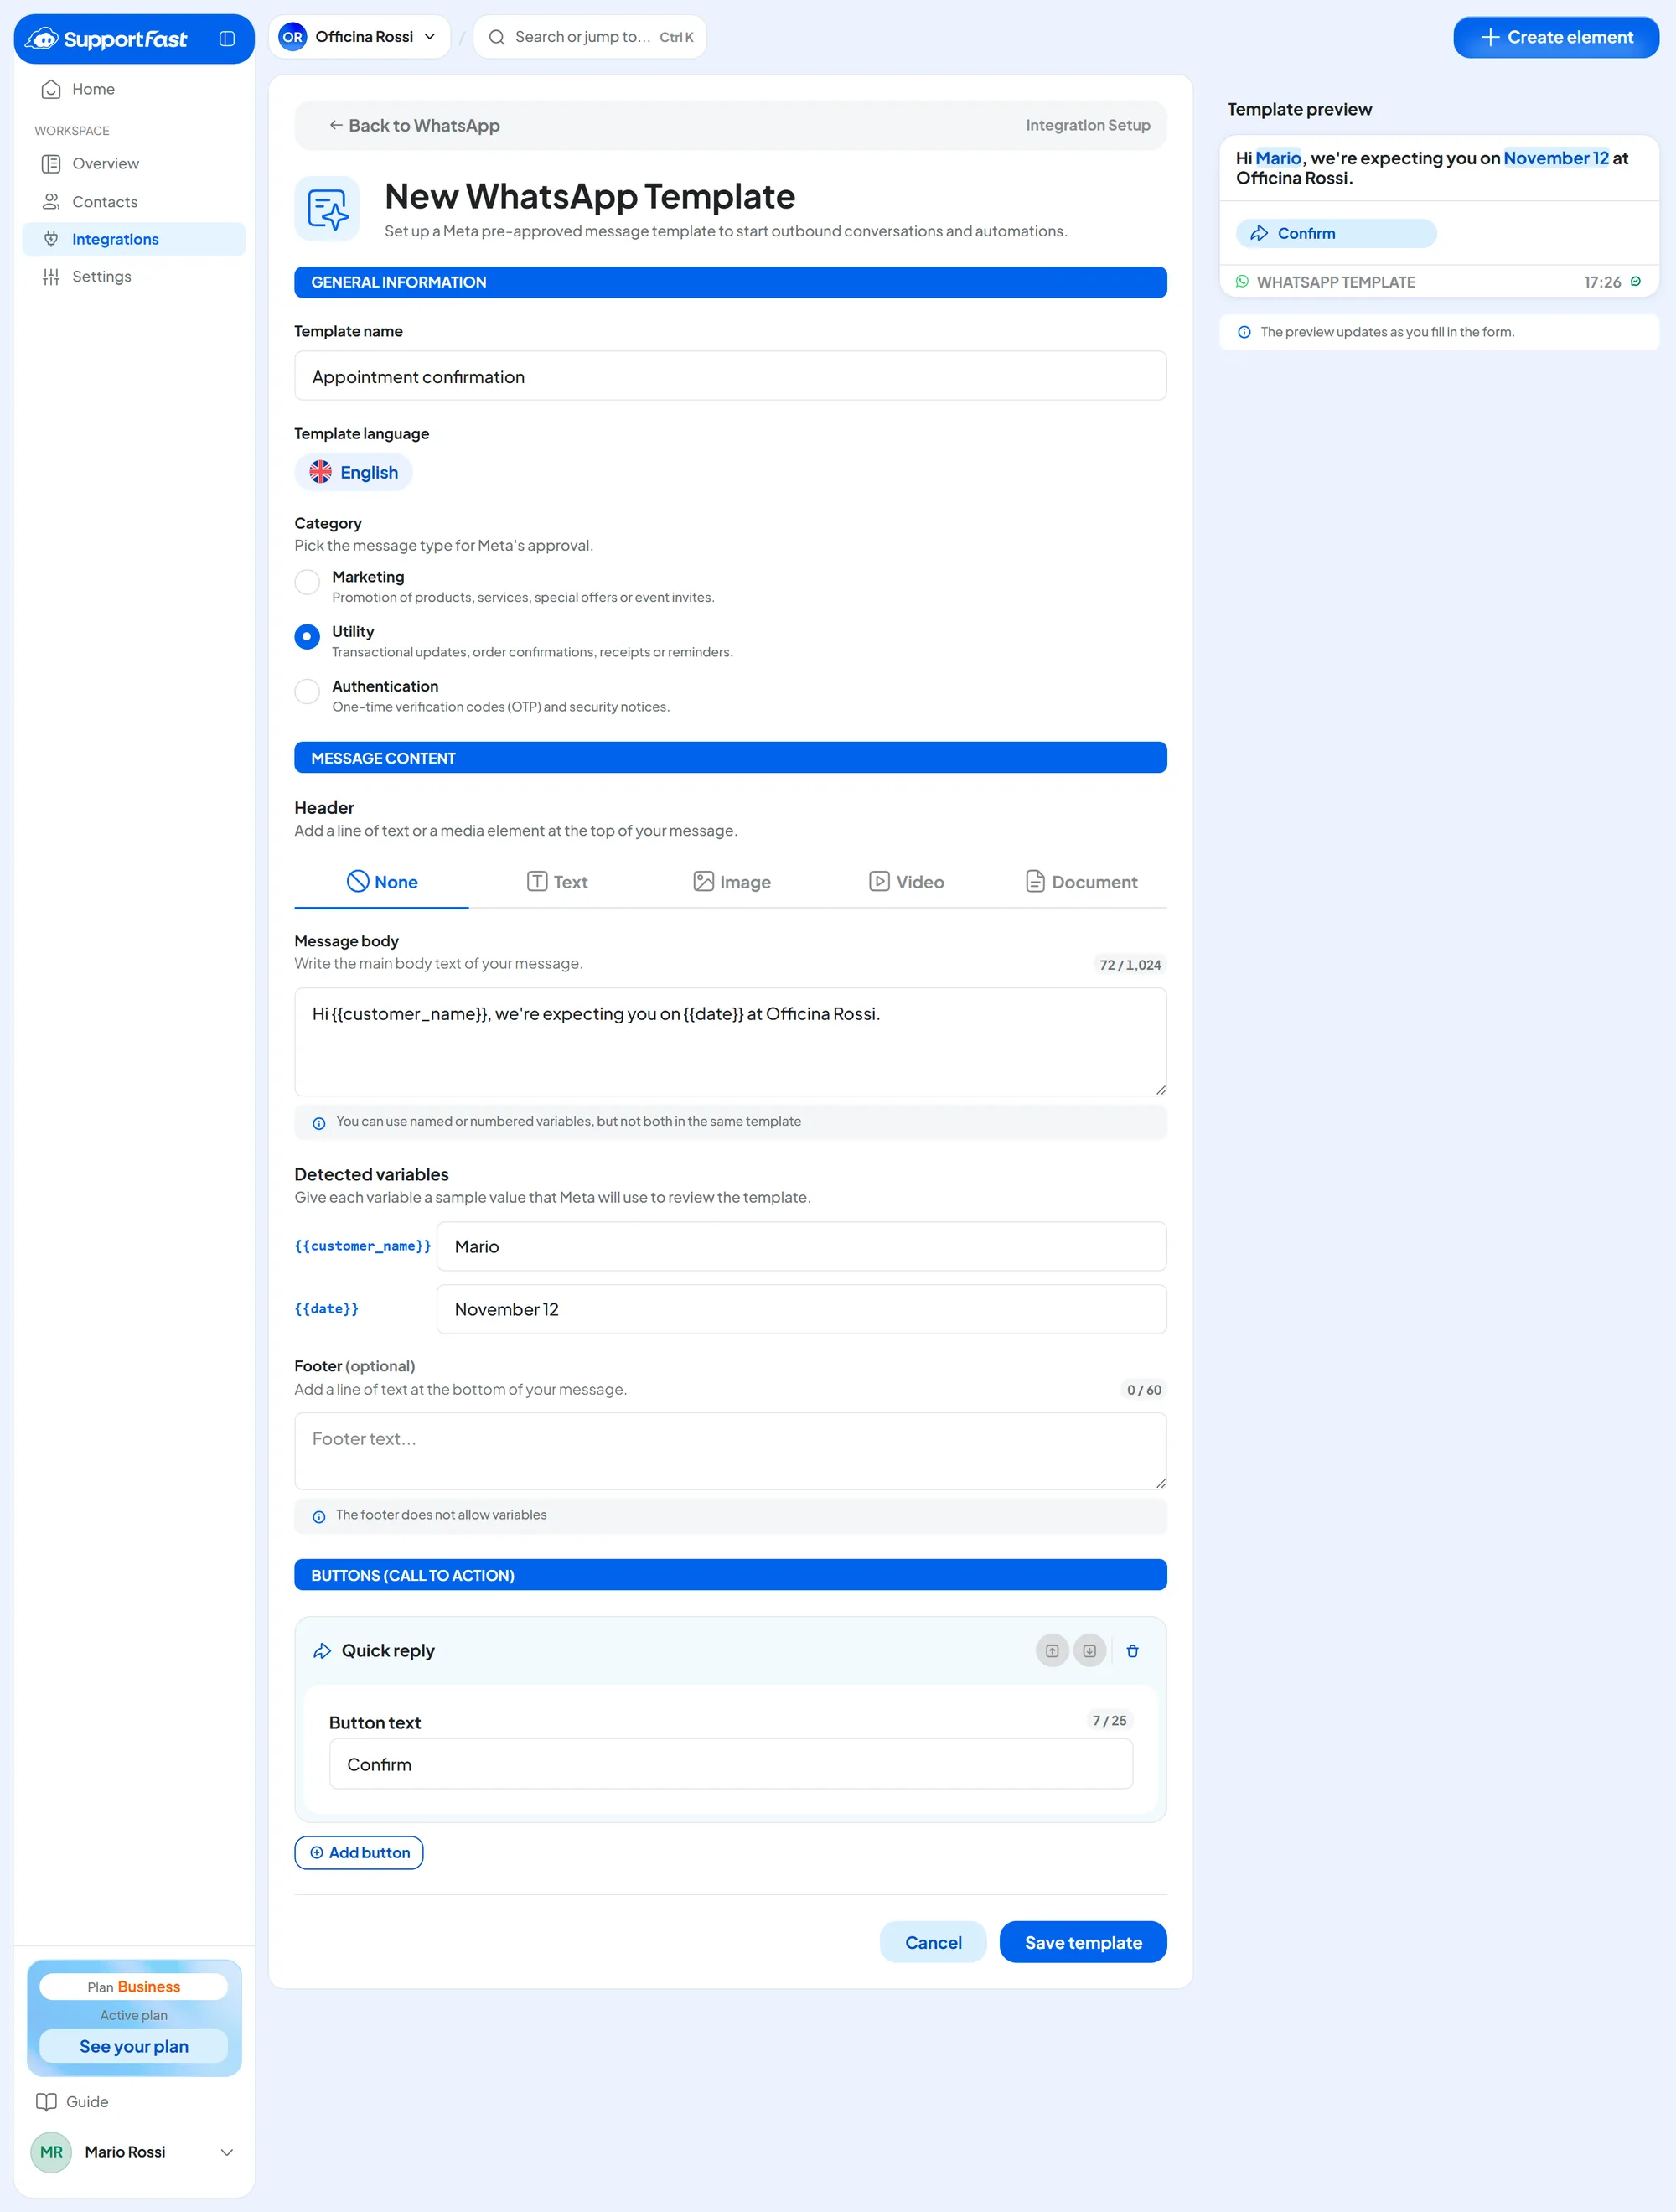This screenshot has width=1676, height=2212.
Task: Expand Officina Rossi workspace dropdown
Action: click(360, 37)
